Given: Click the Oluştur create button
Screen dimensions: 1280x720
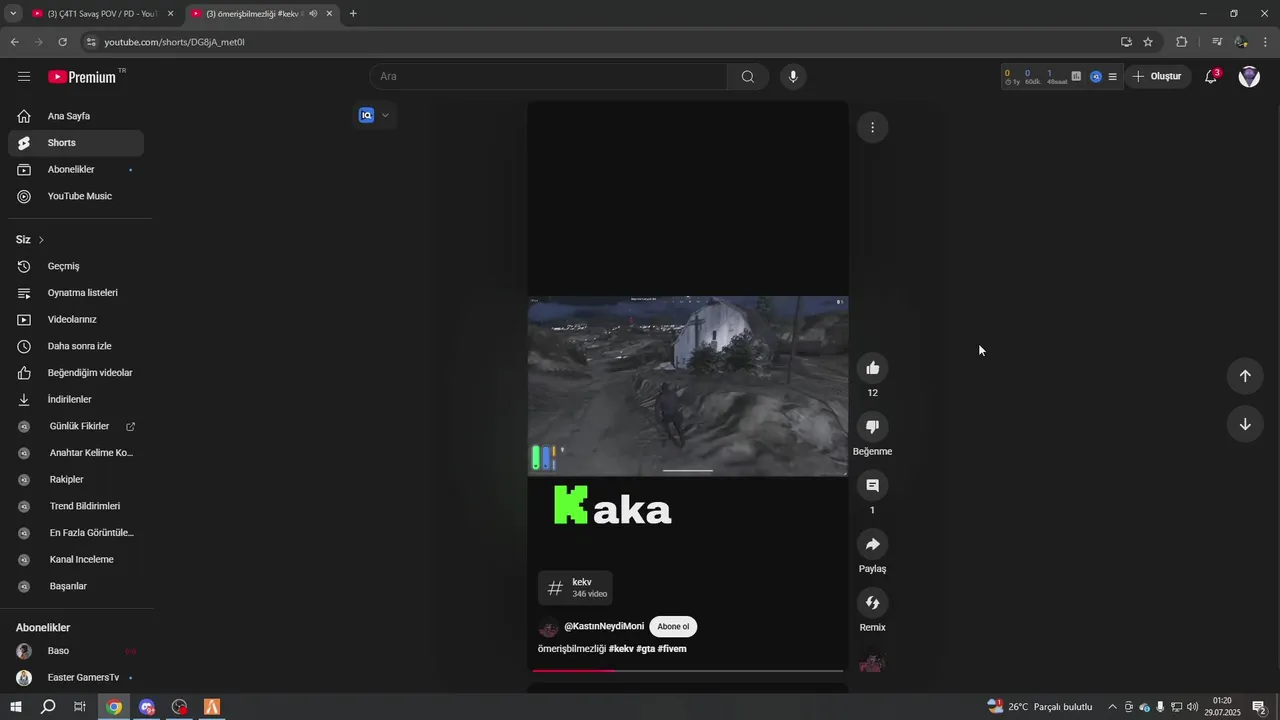Looking at the screenshot, I should click(1157, 77).
